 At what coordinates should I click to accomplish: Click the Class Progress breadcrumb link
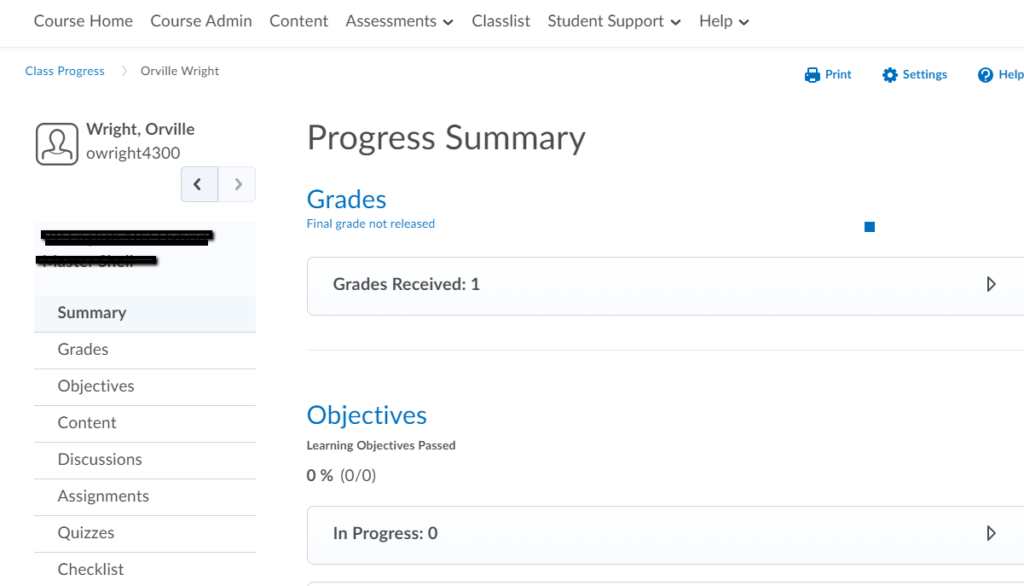click(64, 70)
